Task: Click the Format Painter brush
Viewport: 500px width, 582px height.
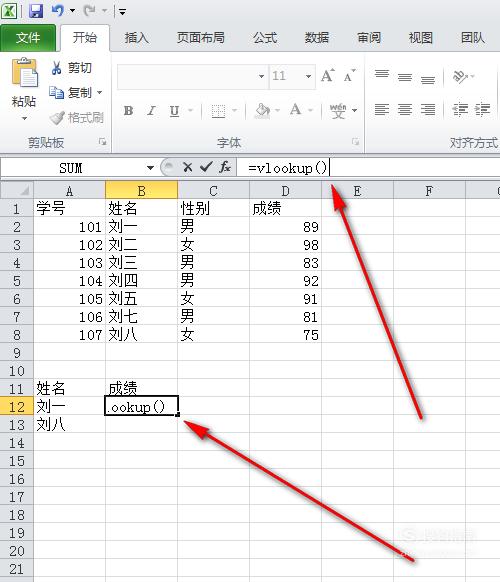Action: [x=76, y=118]
